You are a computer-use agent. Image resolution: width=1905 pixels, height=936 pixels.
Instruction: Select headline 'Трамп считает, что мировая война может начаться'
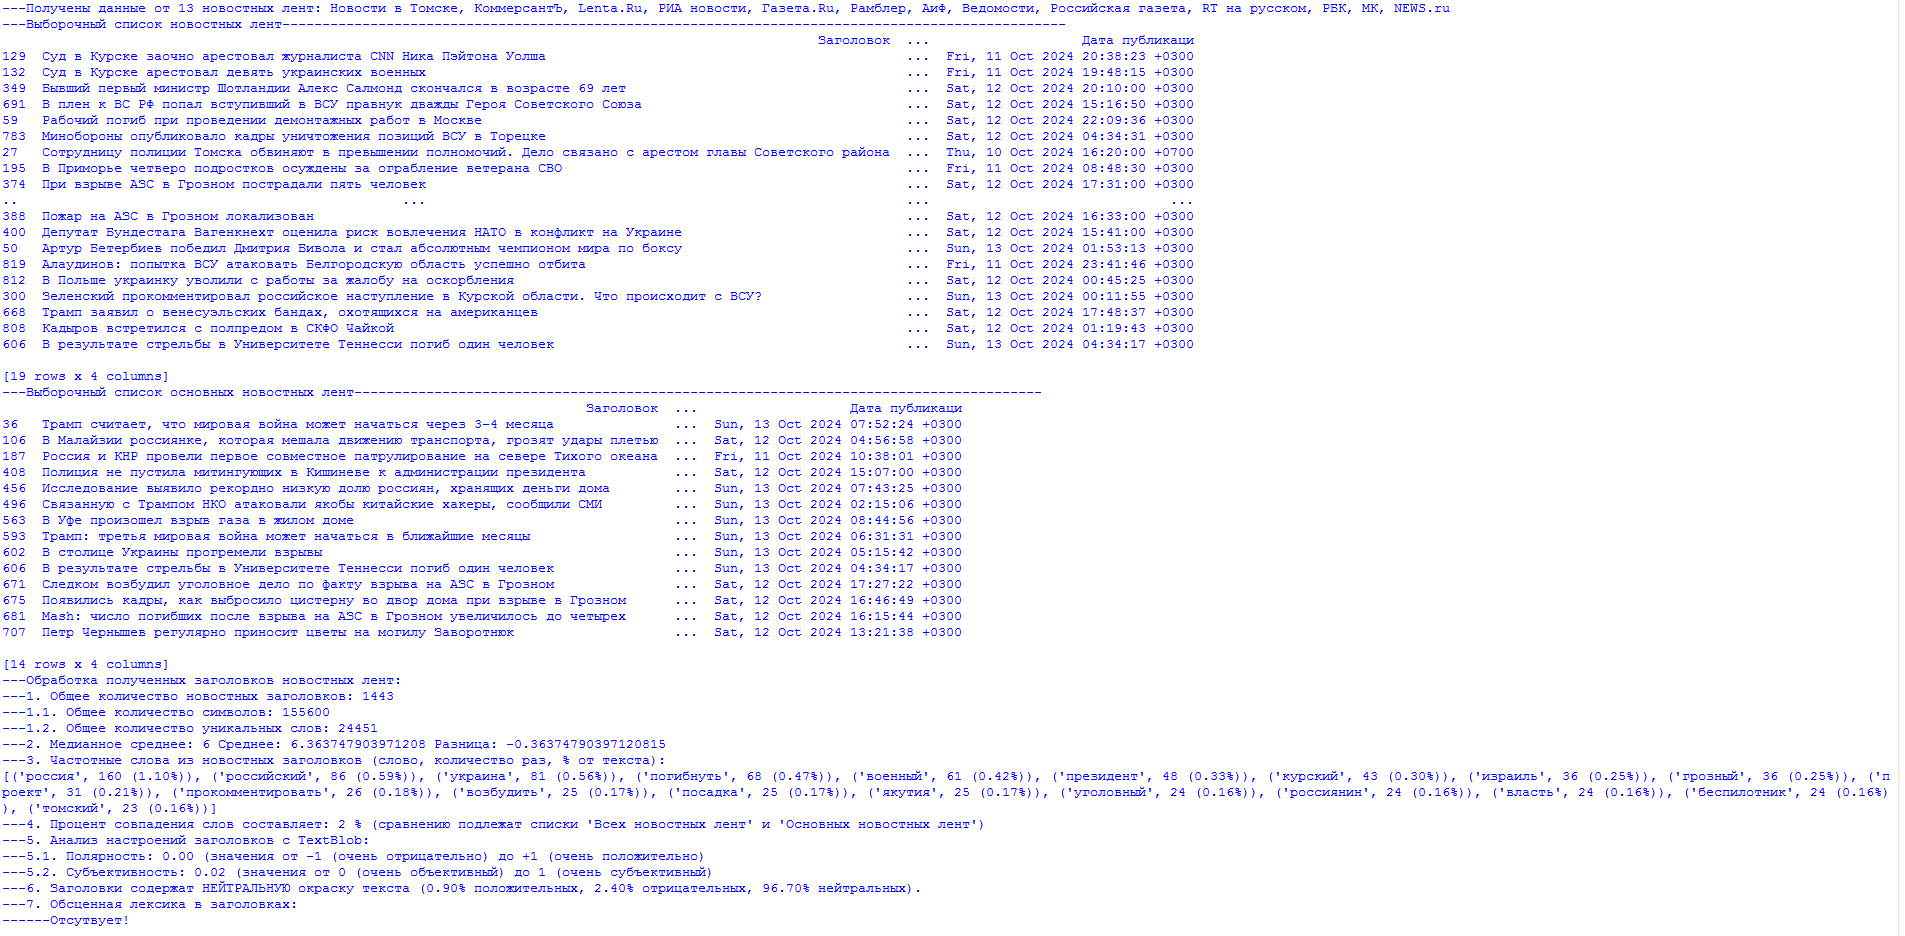(297, 424)
